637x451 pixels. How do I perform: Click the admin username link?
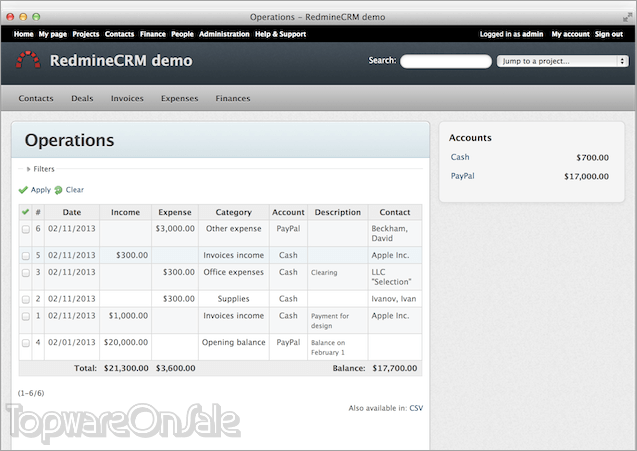(533, 34)
